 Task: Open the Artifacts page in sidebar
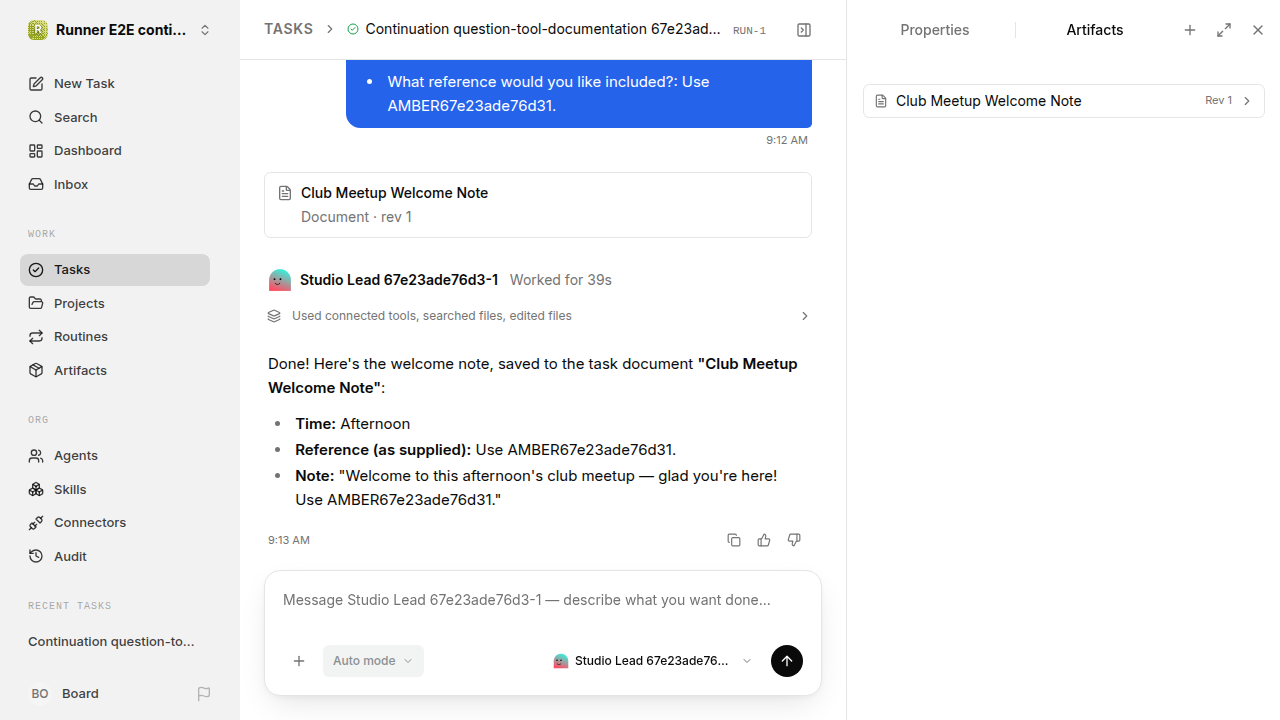115,371
